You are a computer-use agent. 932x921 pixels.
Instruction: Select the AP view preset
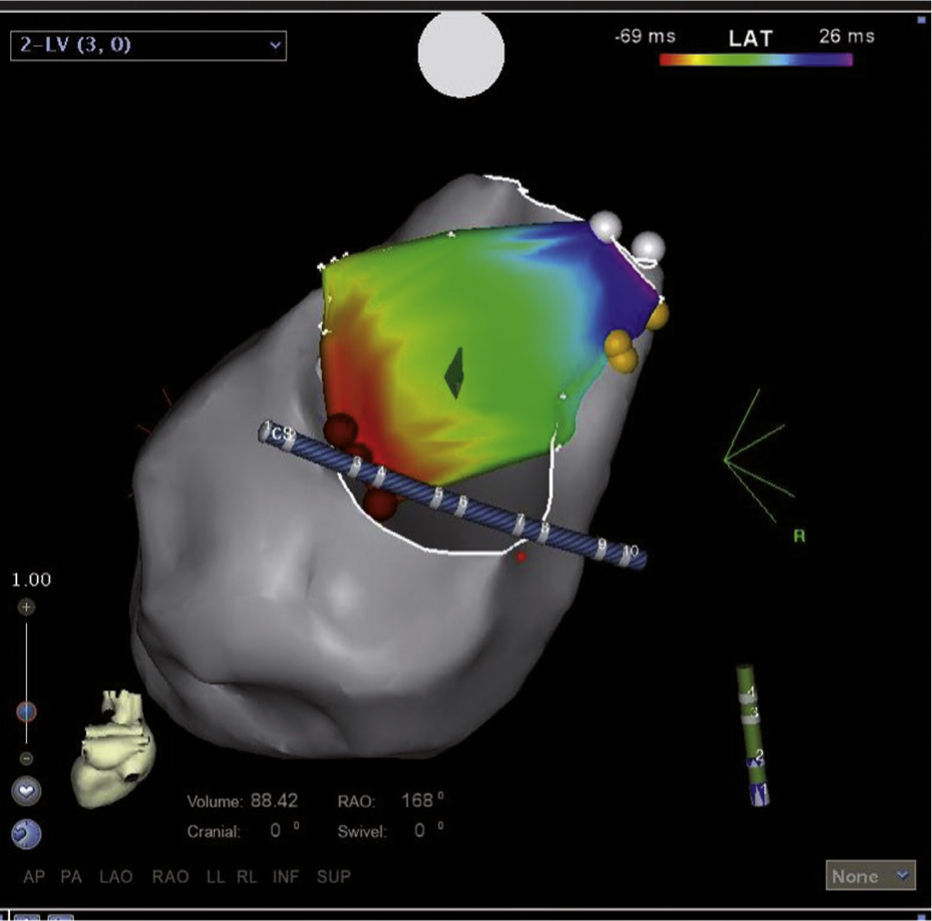(x=35, y=877)
